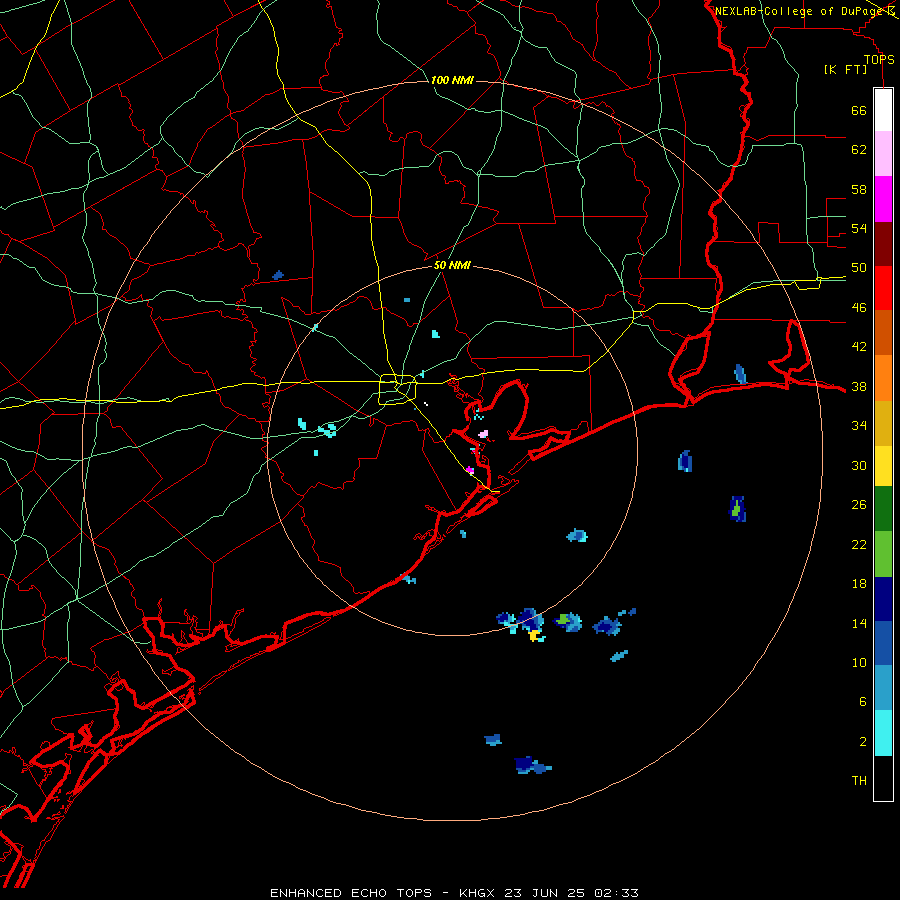The height and width of the screenshot is (900, 900).
Task: Click the '[K FT]' units label
Action: (845, 70)
